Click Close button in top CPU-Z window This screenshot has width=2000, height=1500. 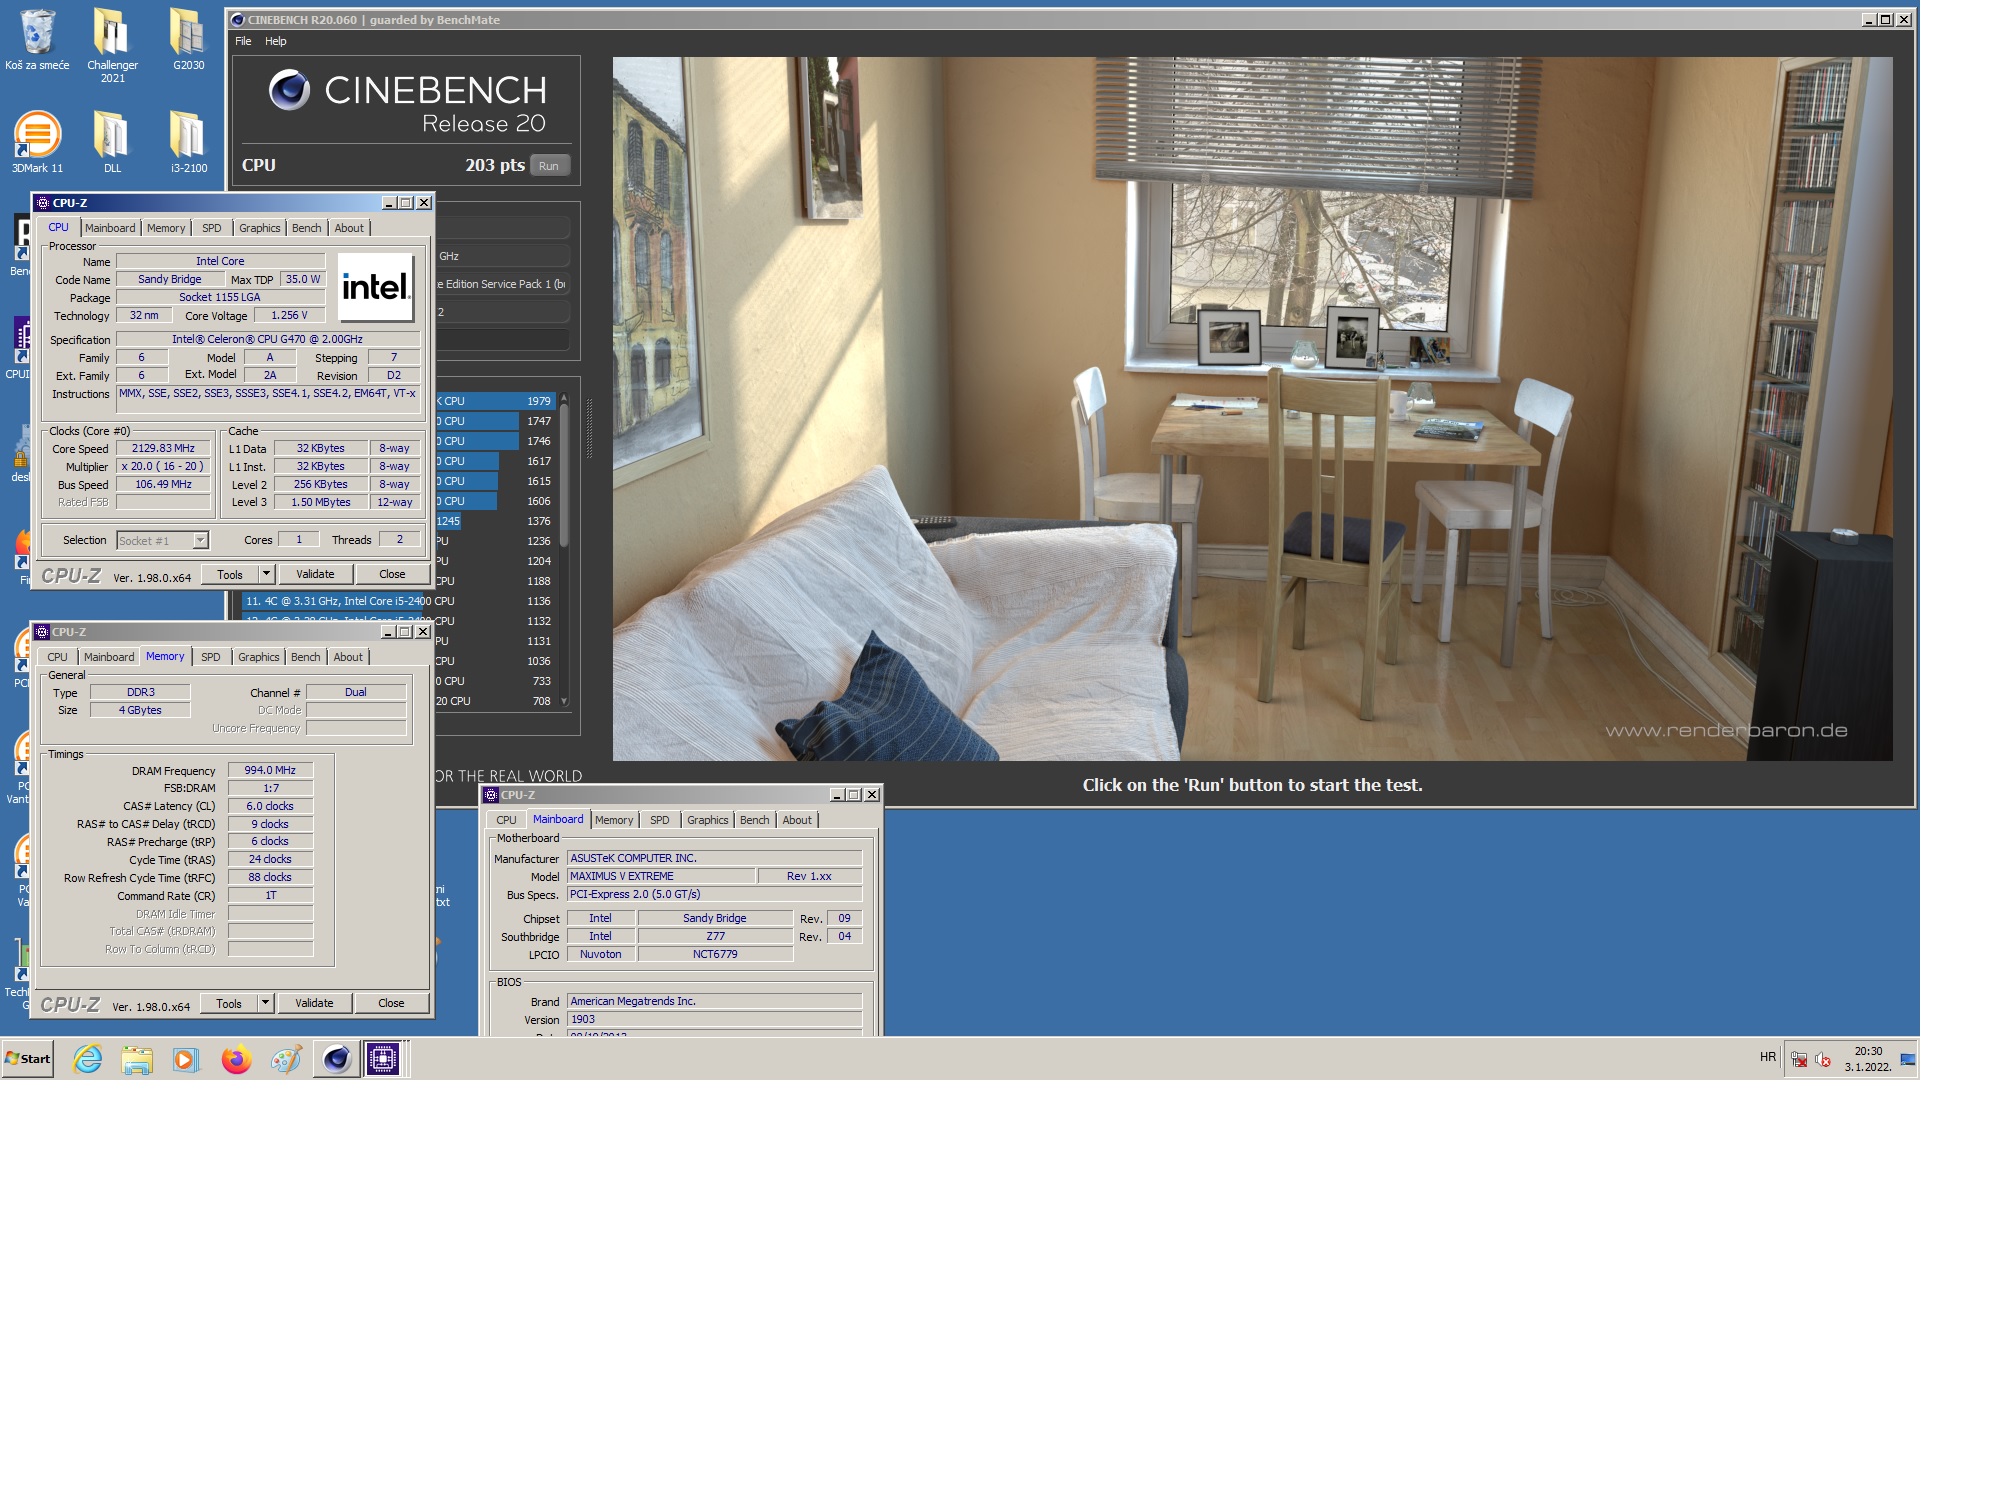(392, 574)
